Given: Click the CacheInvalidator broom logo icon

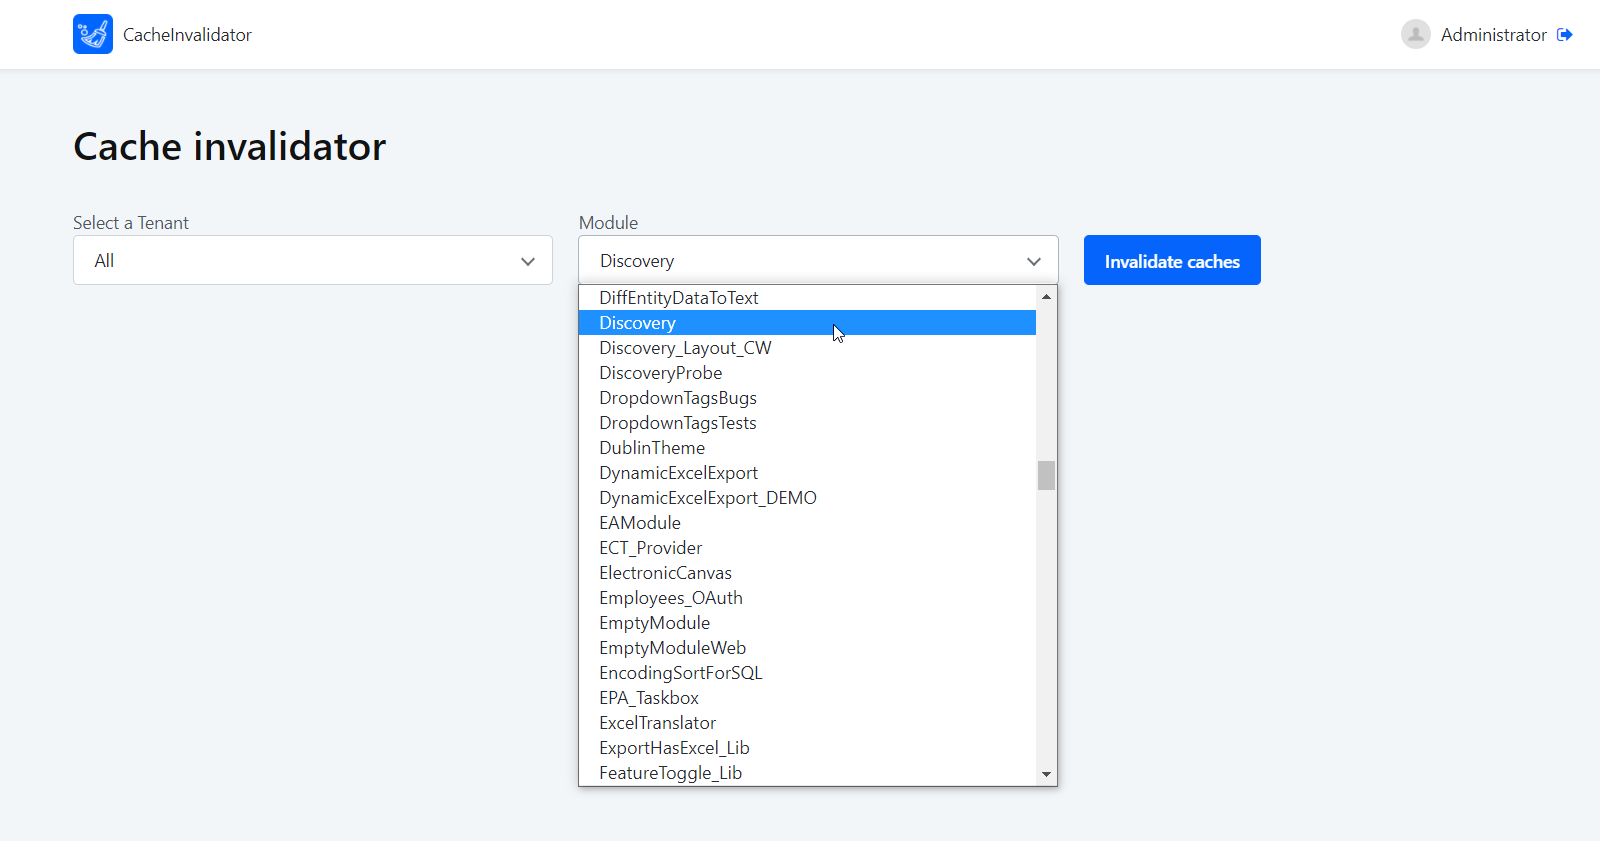Looking at the screenshot, I should [93, 34].
